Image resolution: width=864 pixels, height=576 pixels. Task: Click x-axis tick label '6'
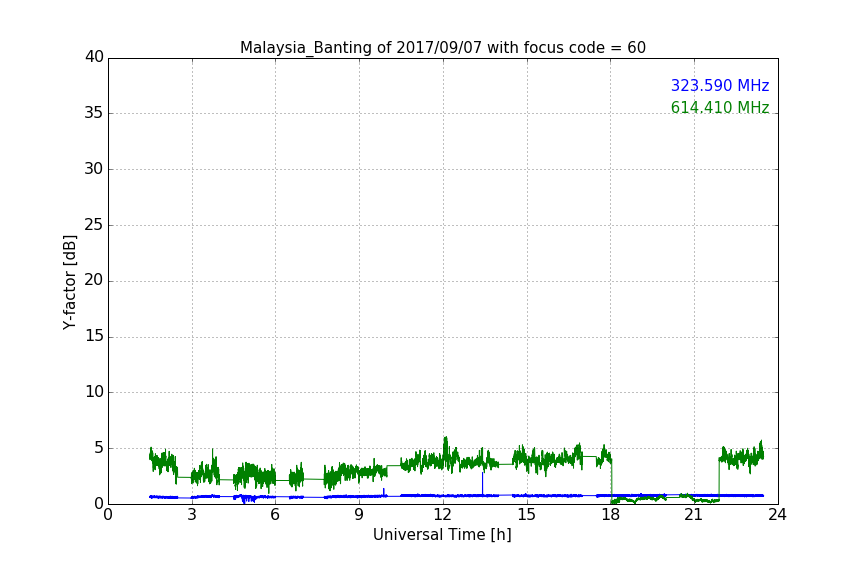point(275,515)
